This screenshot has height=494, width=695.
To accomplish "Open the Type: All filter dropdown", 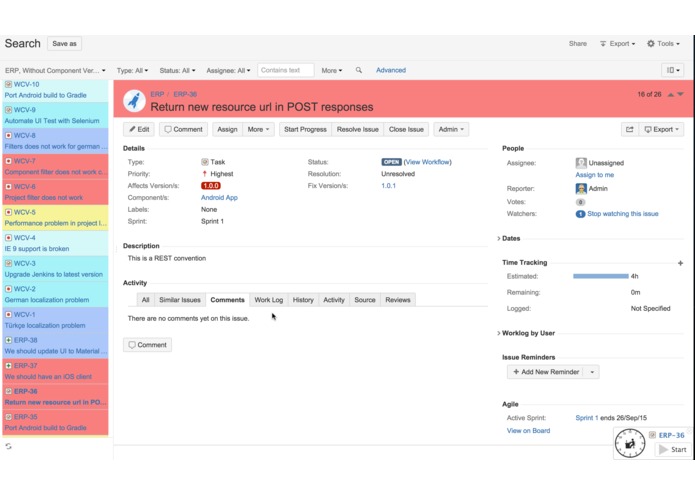I will pos(132,70).
